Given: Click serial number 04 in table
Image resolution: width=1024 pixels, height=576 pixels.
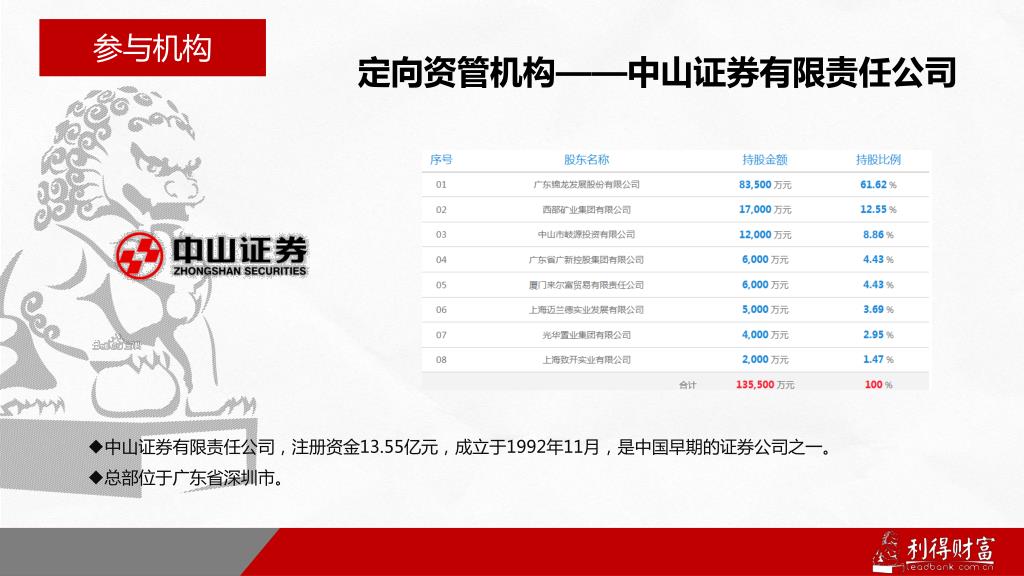Looking at the screenshot, I should pos(441,260).
